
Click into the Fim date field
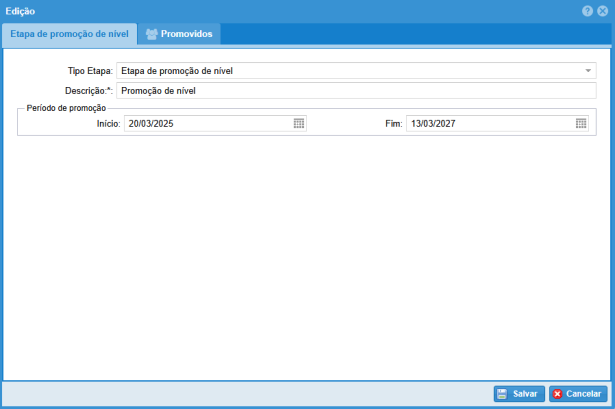click(489, 124)
